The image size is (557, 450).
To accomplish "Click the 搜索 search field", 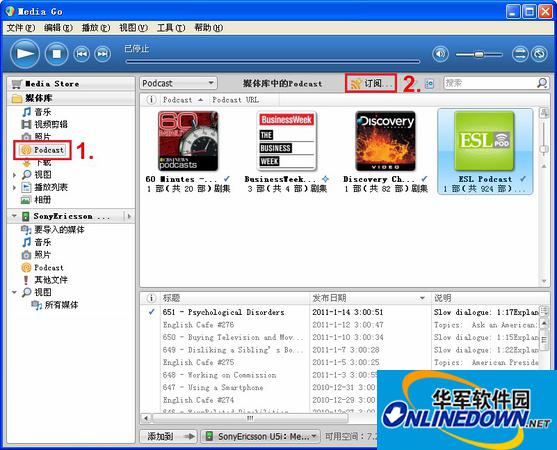I will tap(490, 83).
